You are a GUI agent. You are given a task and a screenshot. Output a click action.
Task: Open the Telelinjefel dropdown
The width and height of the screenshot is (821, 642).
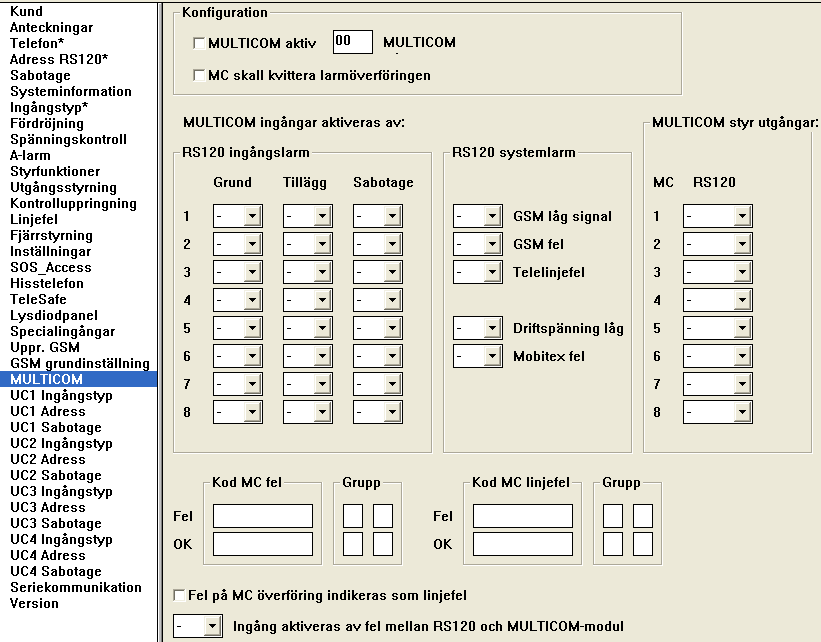pos(478,272)
